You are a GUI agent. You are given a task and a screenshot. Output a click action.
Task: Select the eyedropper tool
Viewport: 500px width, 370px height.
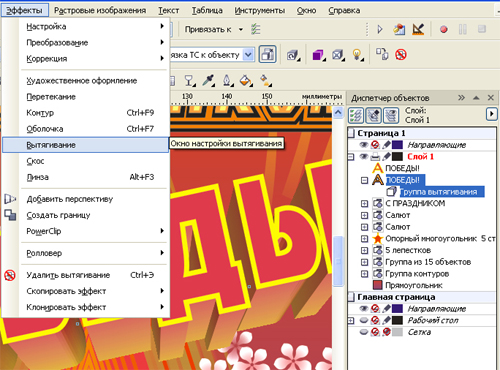[x=209, y=80]
